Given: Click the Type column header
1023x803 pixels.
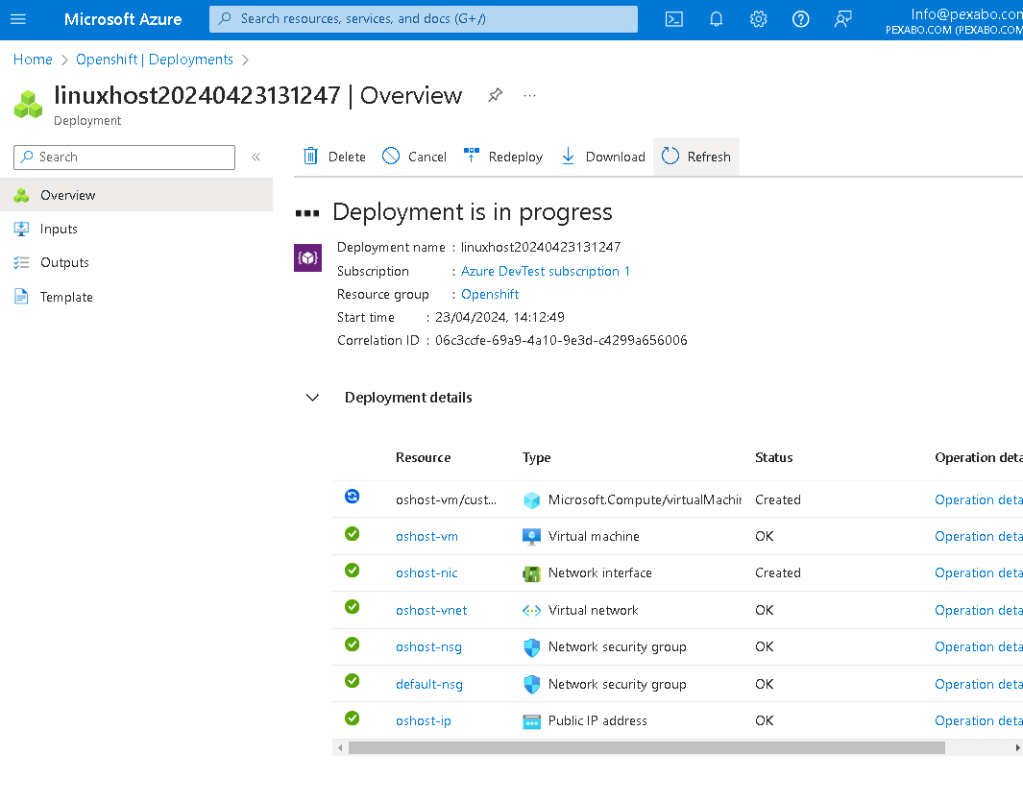Looking at the screenshot, I should pos(536,458).
